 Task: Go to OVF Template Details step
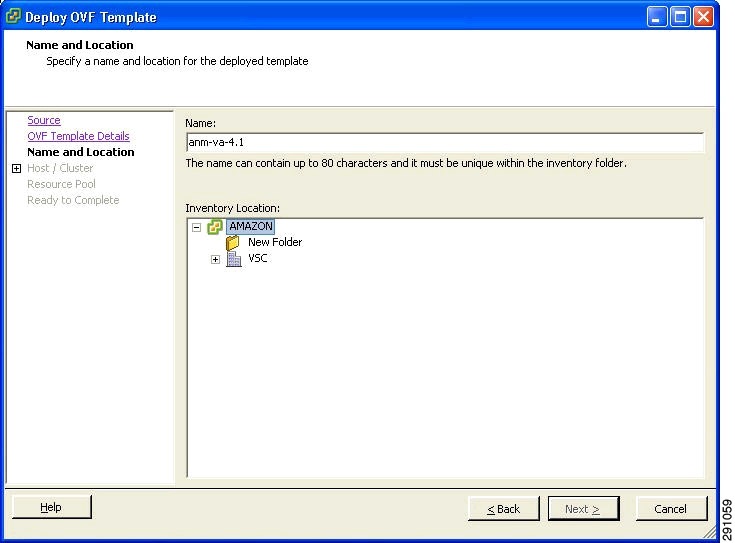coord(78,136)
